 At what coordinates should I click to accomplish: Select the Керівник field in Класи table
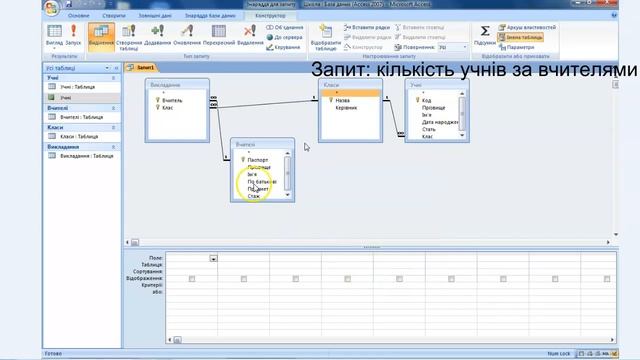point(346,108)
